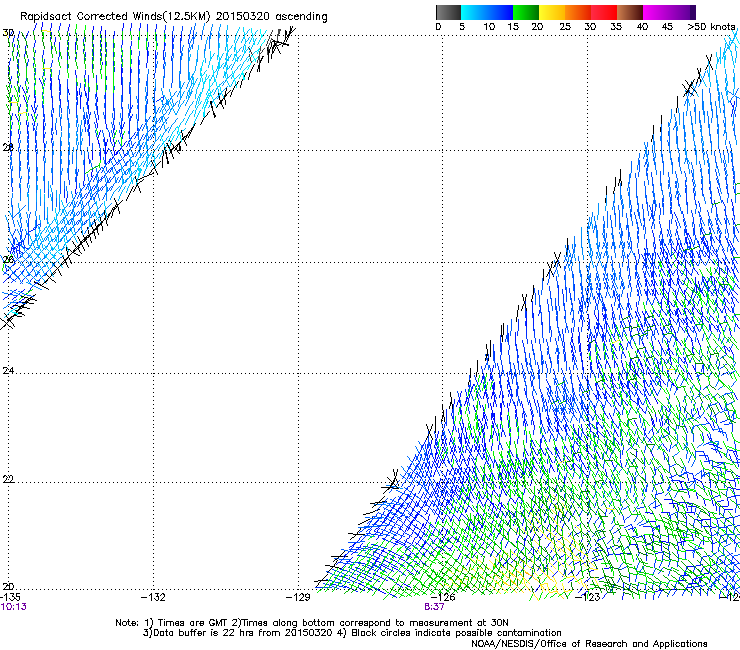Screen dimensions: 740x650
Task: Click the NOAA/NESDIS Office of Research credit
Action: pos(589,644)
